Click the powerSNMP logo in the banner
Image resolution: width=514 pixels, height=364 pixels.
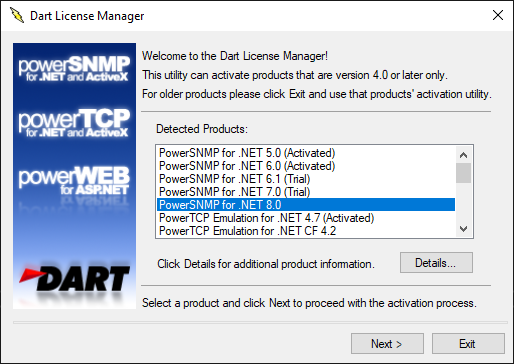(x=74, y=69)
